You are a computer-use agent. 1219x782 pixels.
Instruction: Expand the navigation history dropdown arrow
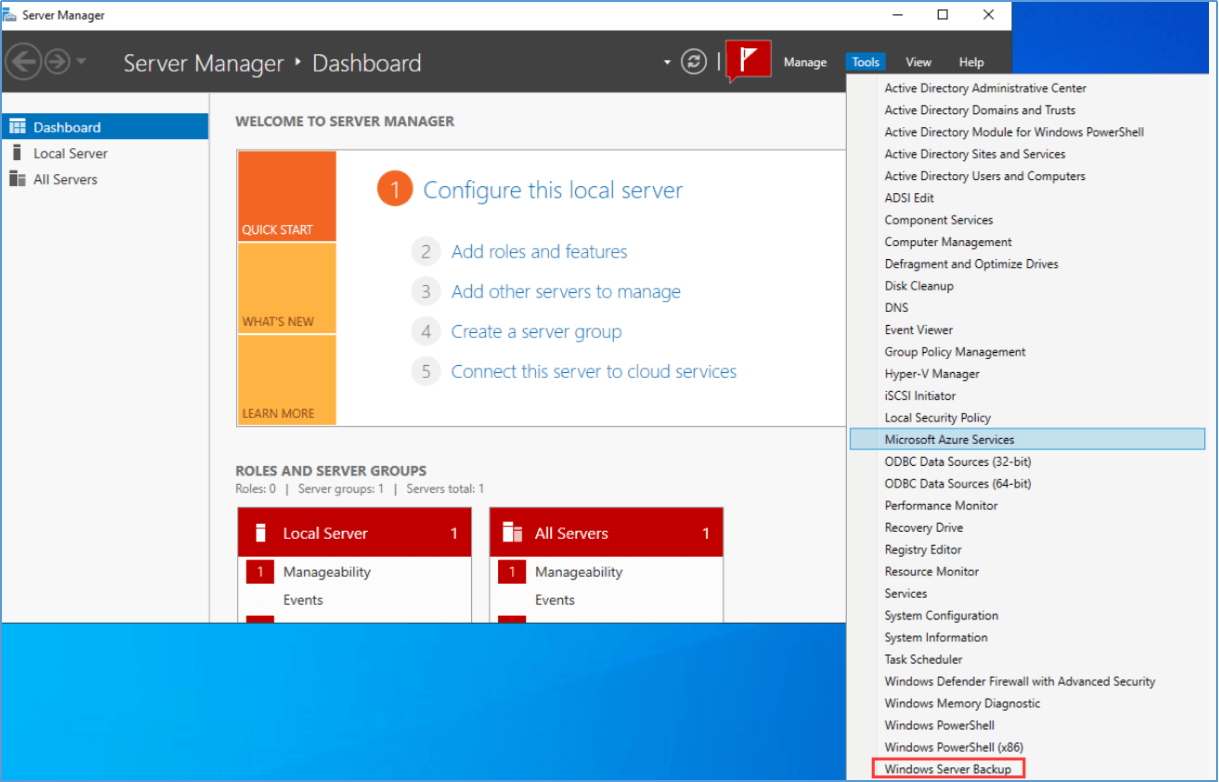pyautogui.click(x=81, y=62)
